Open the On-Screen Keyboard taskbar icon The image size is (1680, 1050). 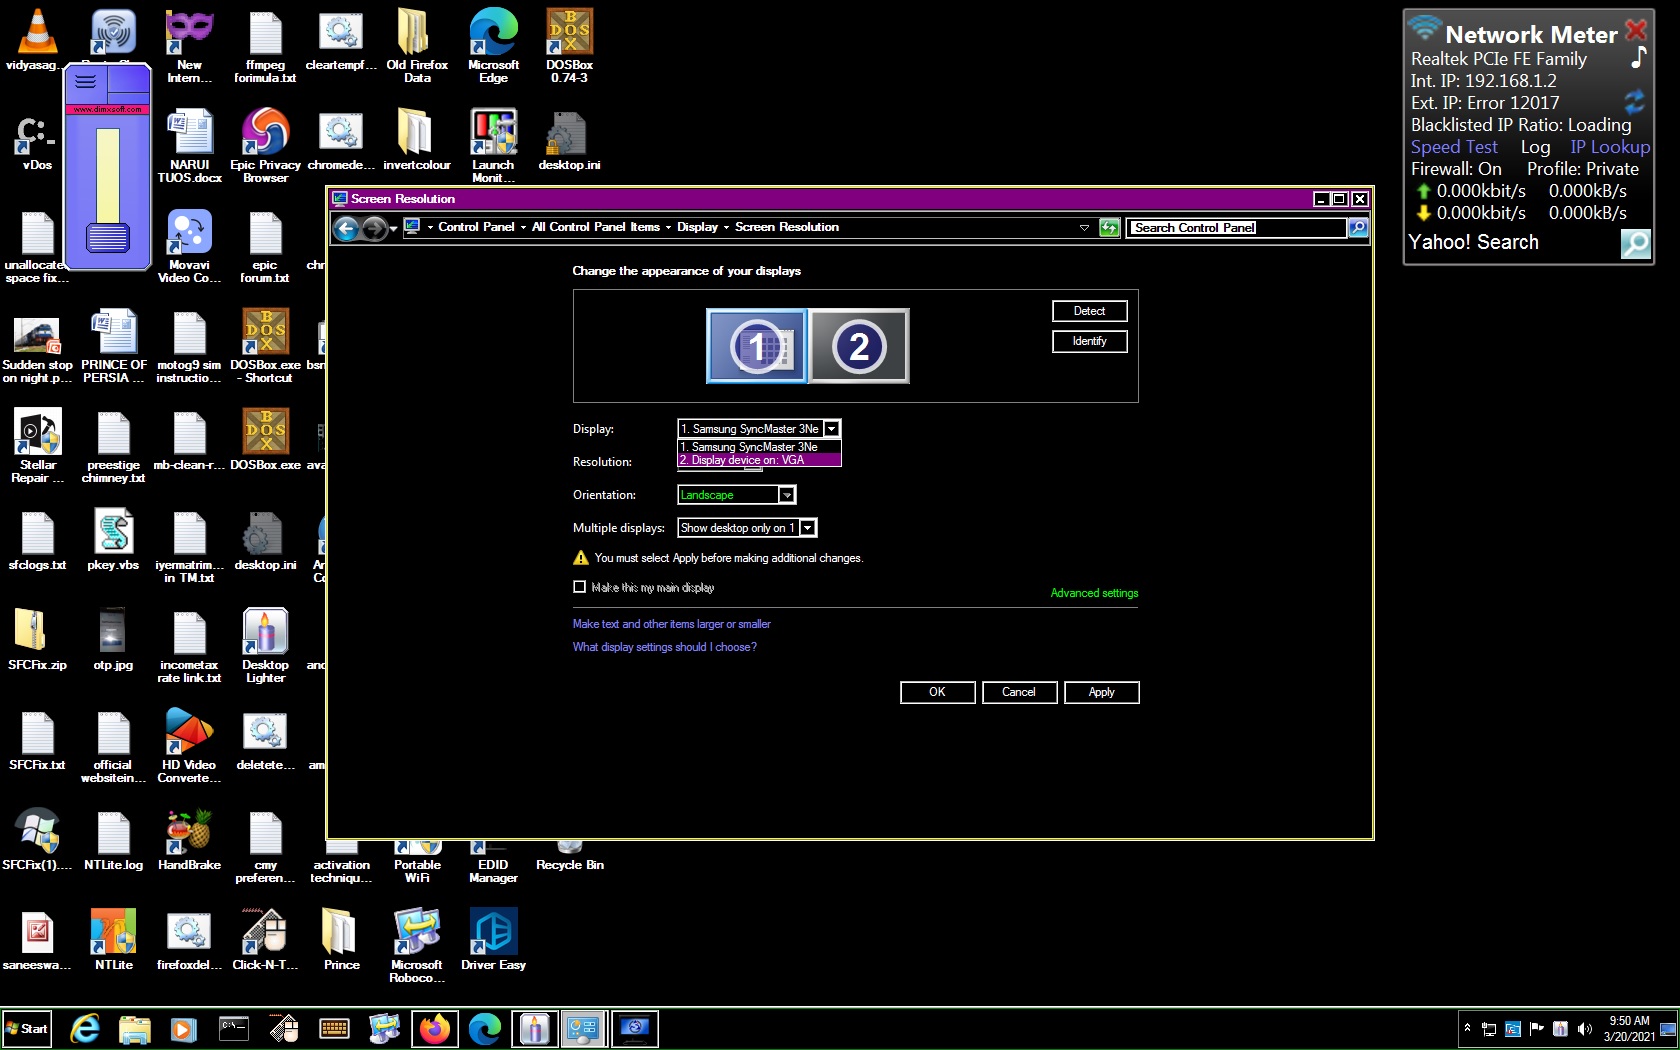(x=334, y=1028)
